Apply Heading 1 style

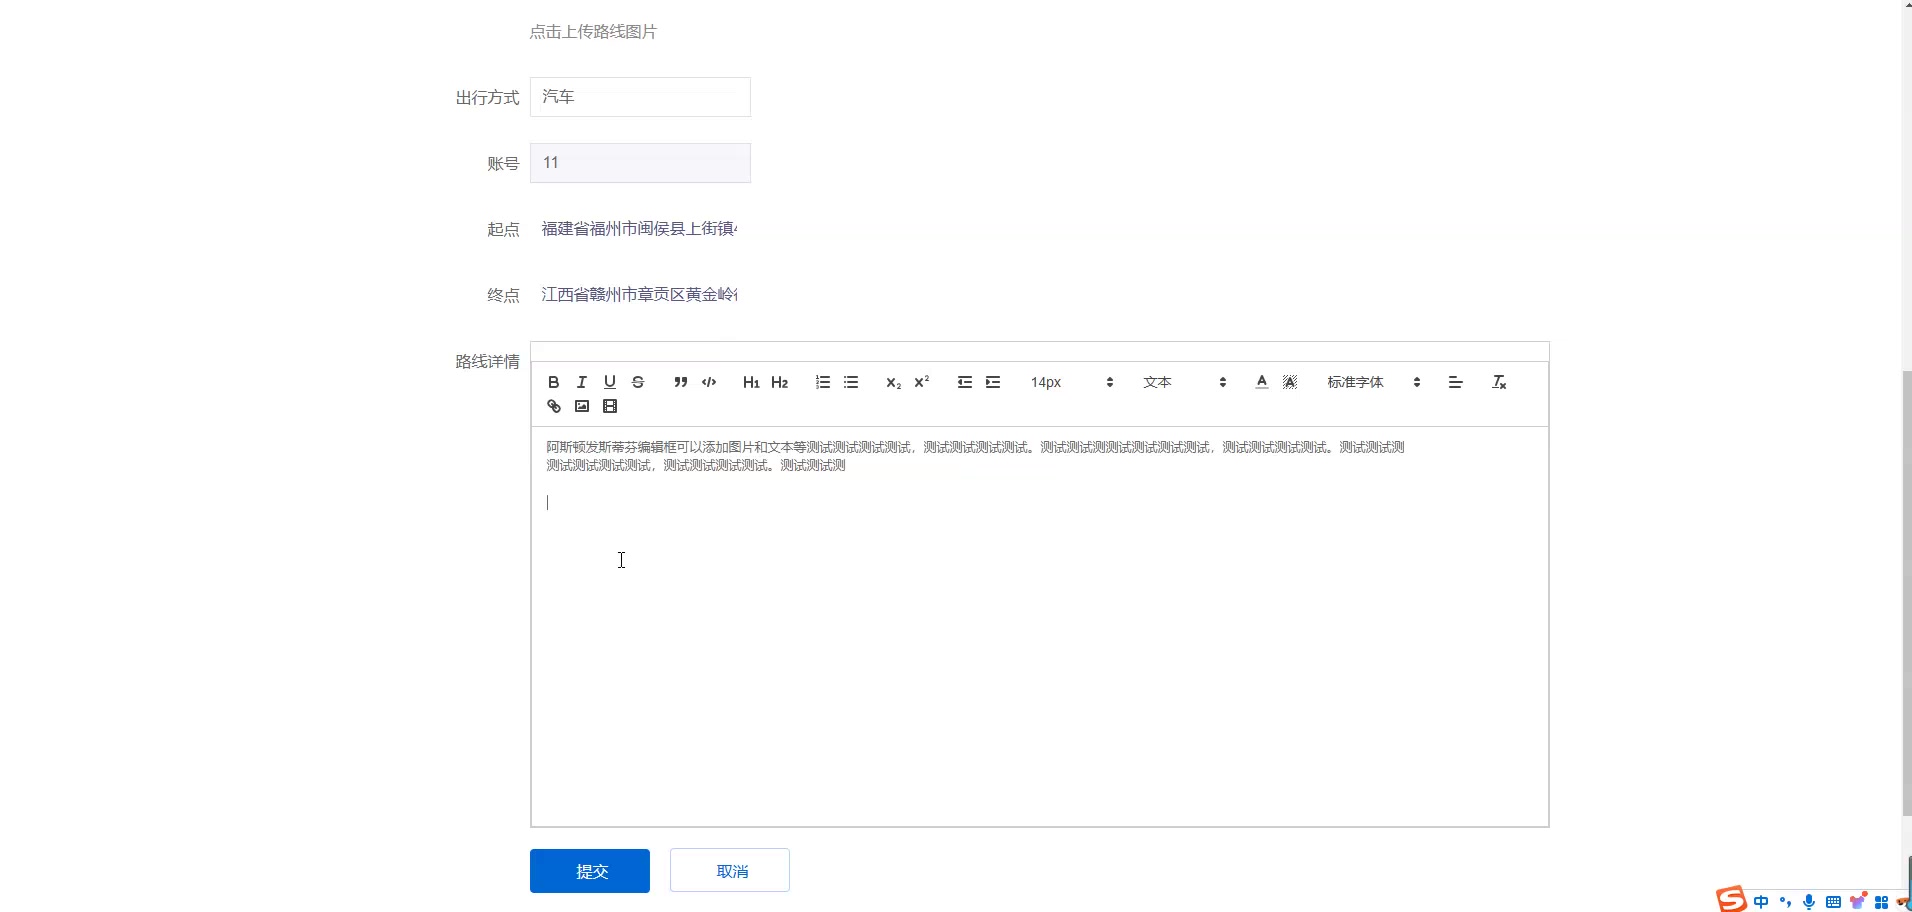[751, 382]
